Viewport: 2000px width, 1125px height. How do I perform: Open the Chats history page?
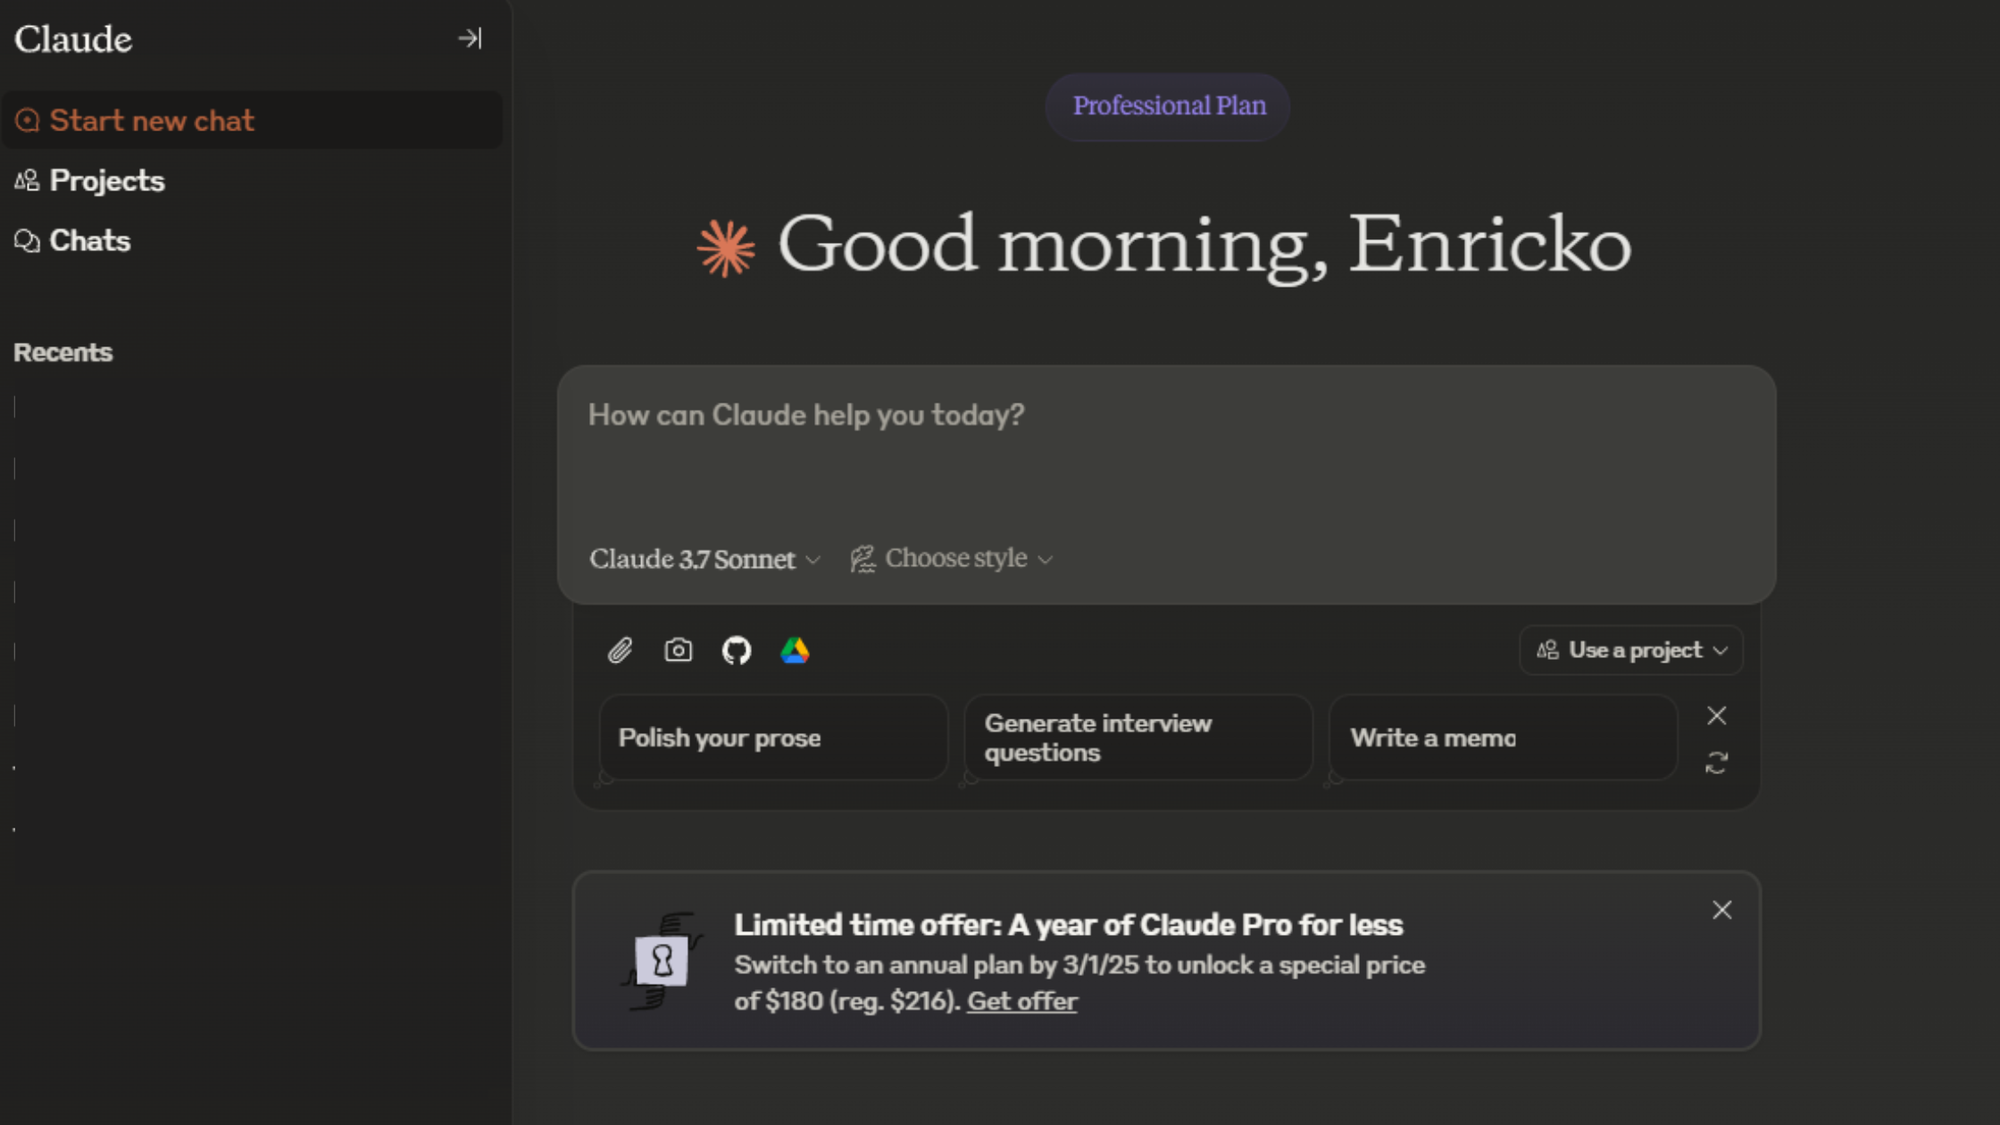90,240
